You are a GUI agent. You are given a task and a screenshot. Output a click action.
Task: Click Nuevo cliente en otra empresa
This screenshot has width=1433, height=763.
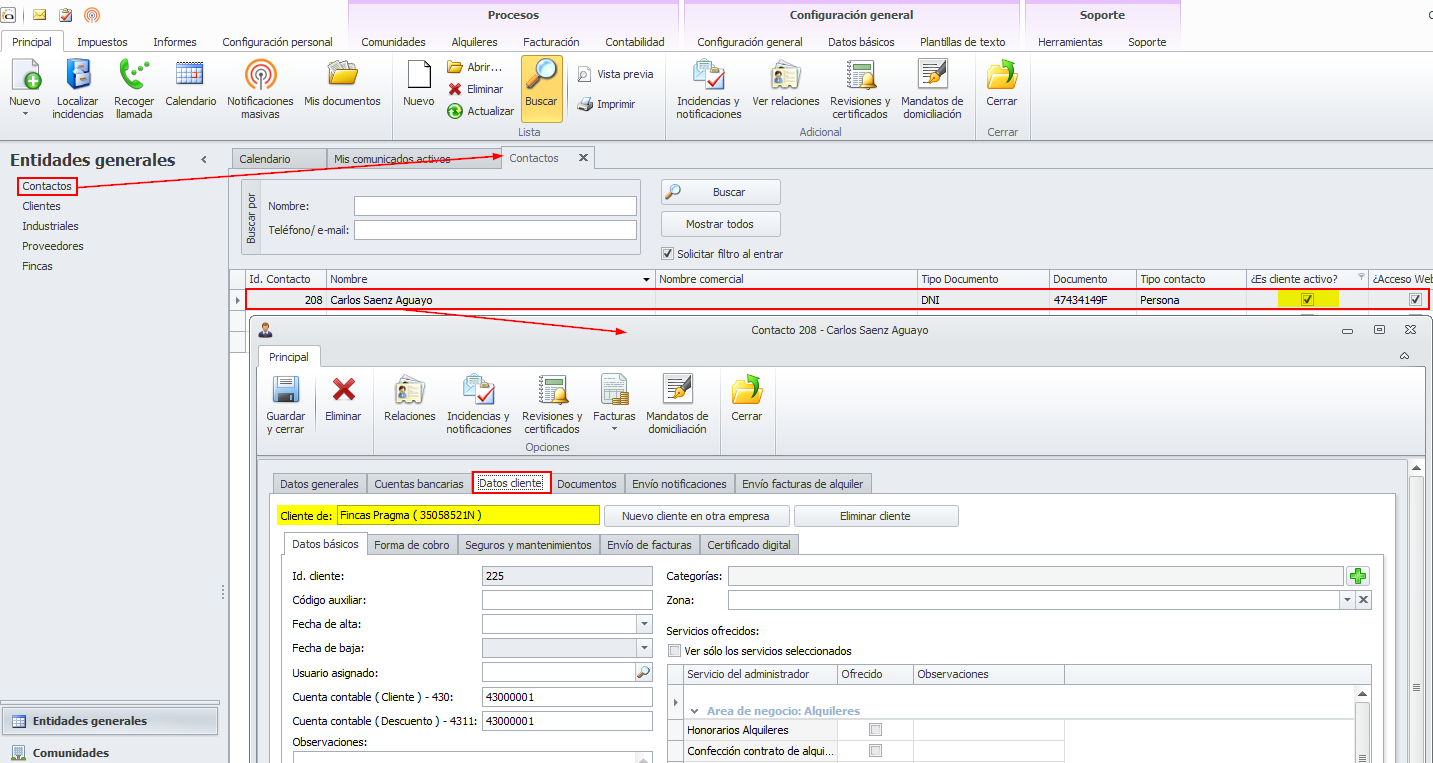(x=696, y=516)
